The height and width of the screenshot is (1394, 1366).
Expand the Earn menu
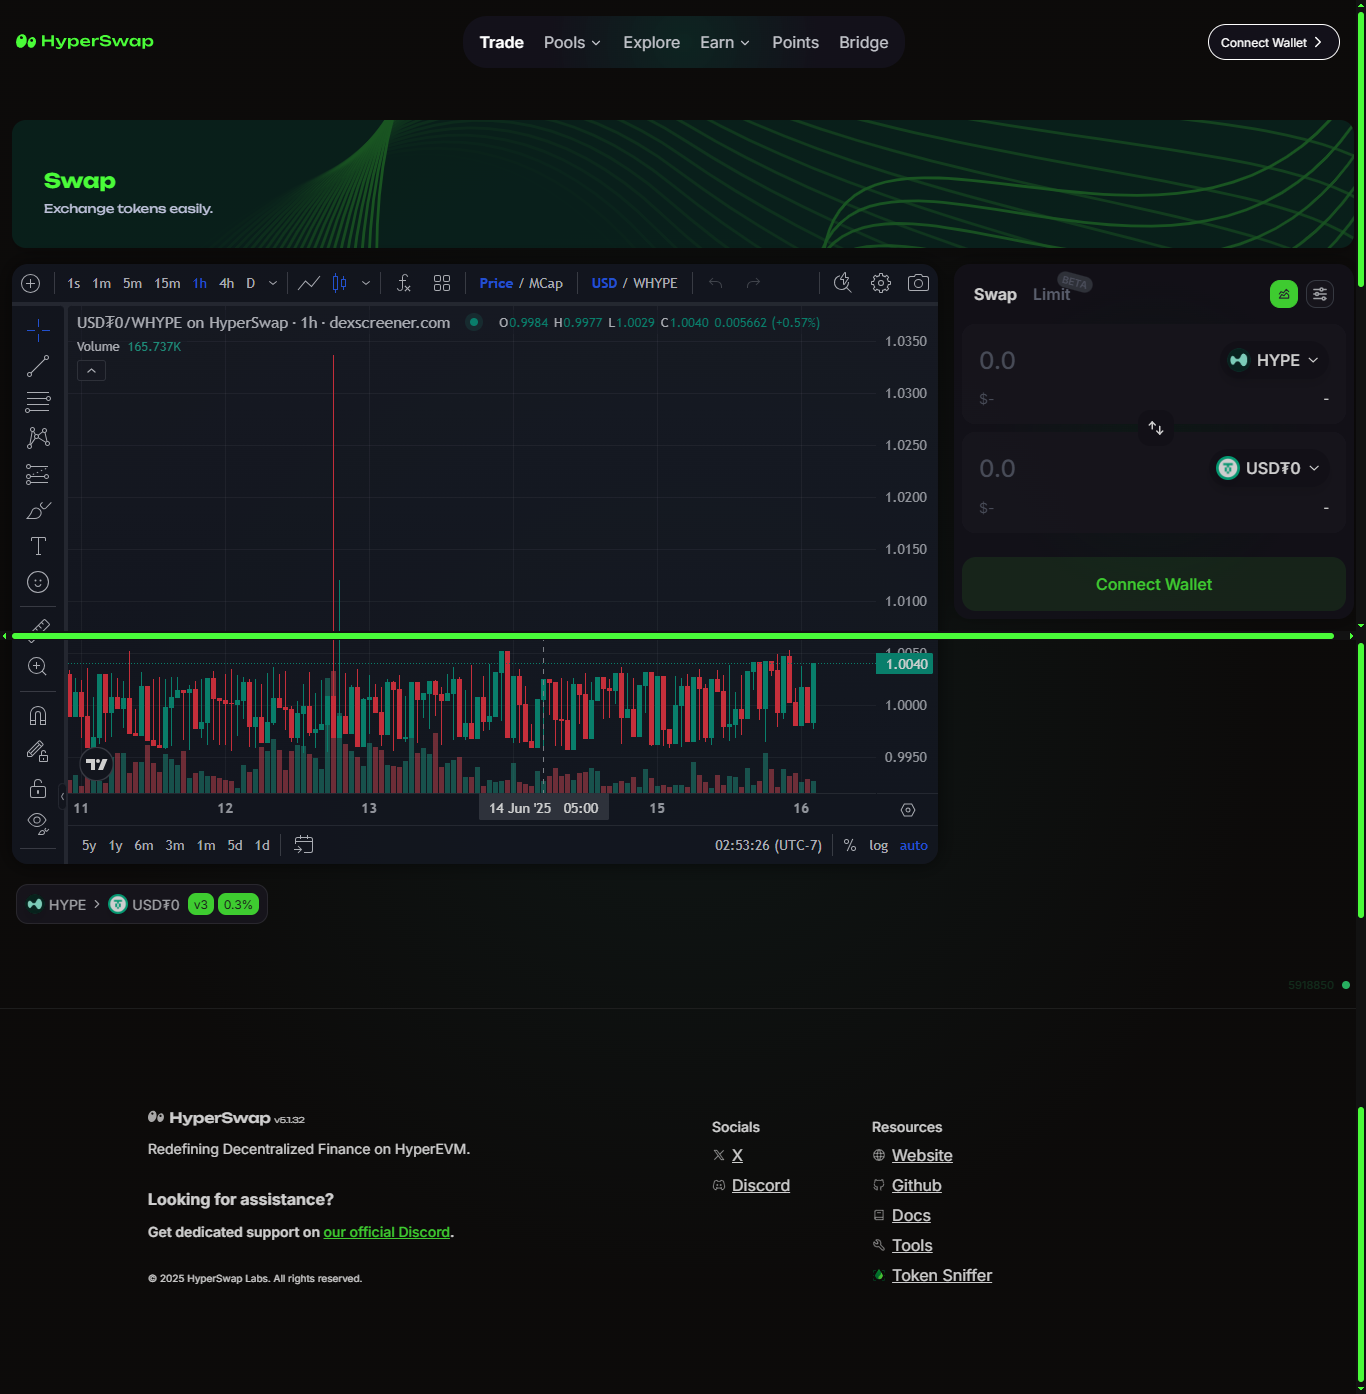[725, 42]
